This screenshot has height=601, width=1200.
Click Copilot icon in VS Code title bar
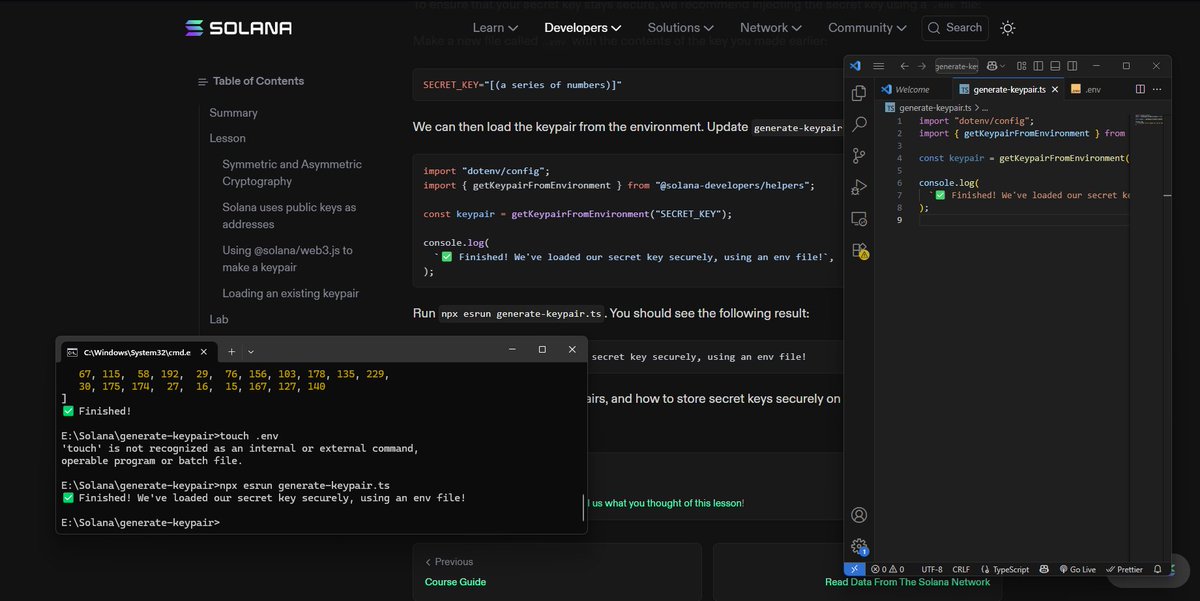click(991, 66)
